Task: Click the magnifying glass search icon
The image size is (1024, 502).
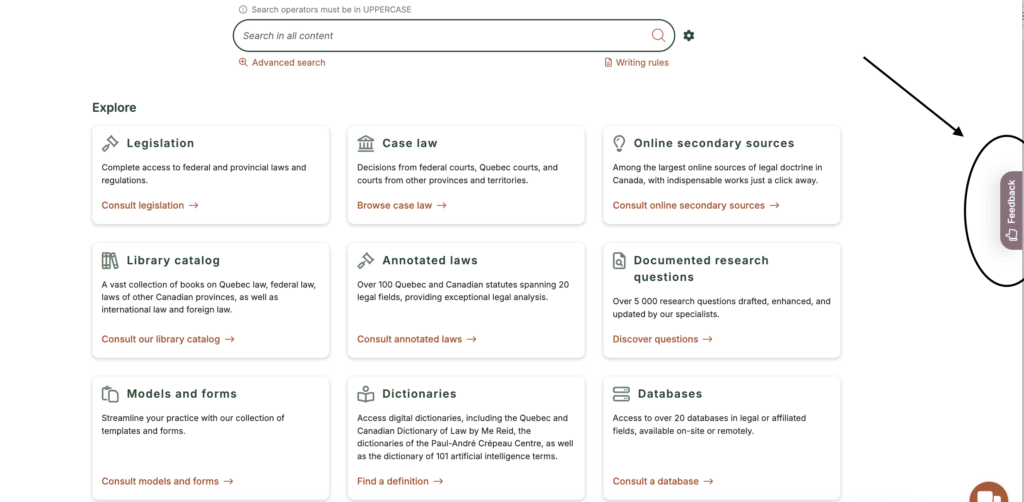Action: click(658, 35)
